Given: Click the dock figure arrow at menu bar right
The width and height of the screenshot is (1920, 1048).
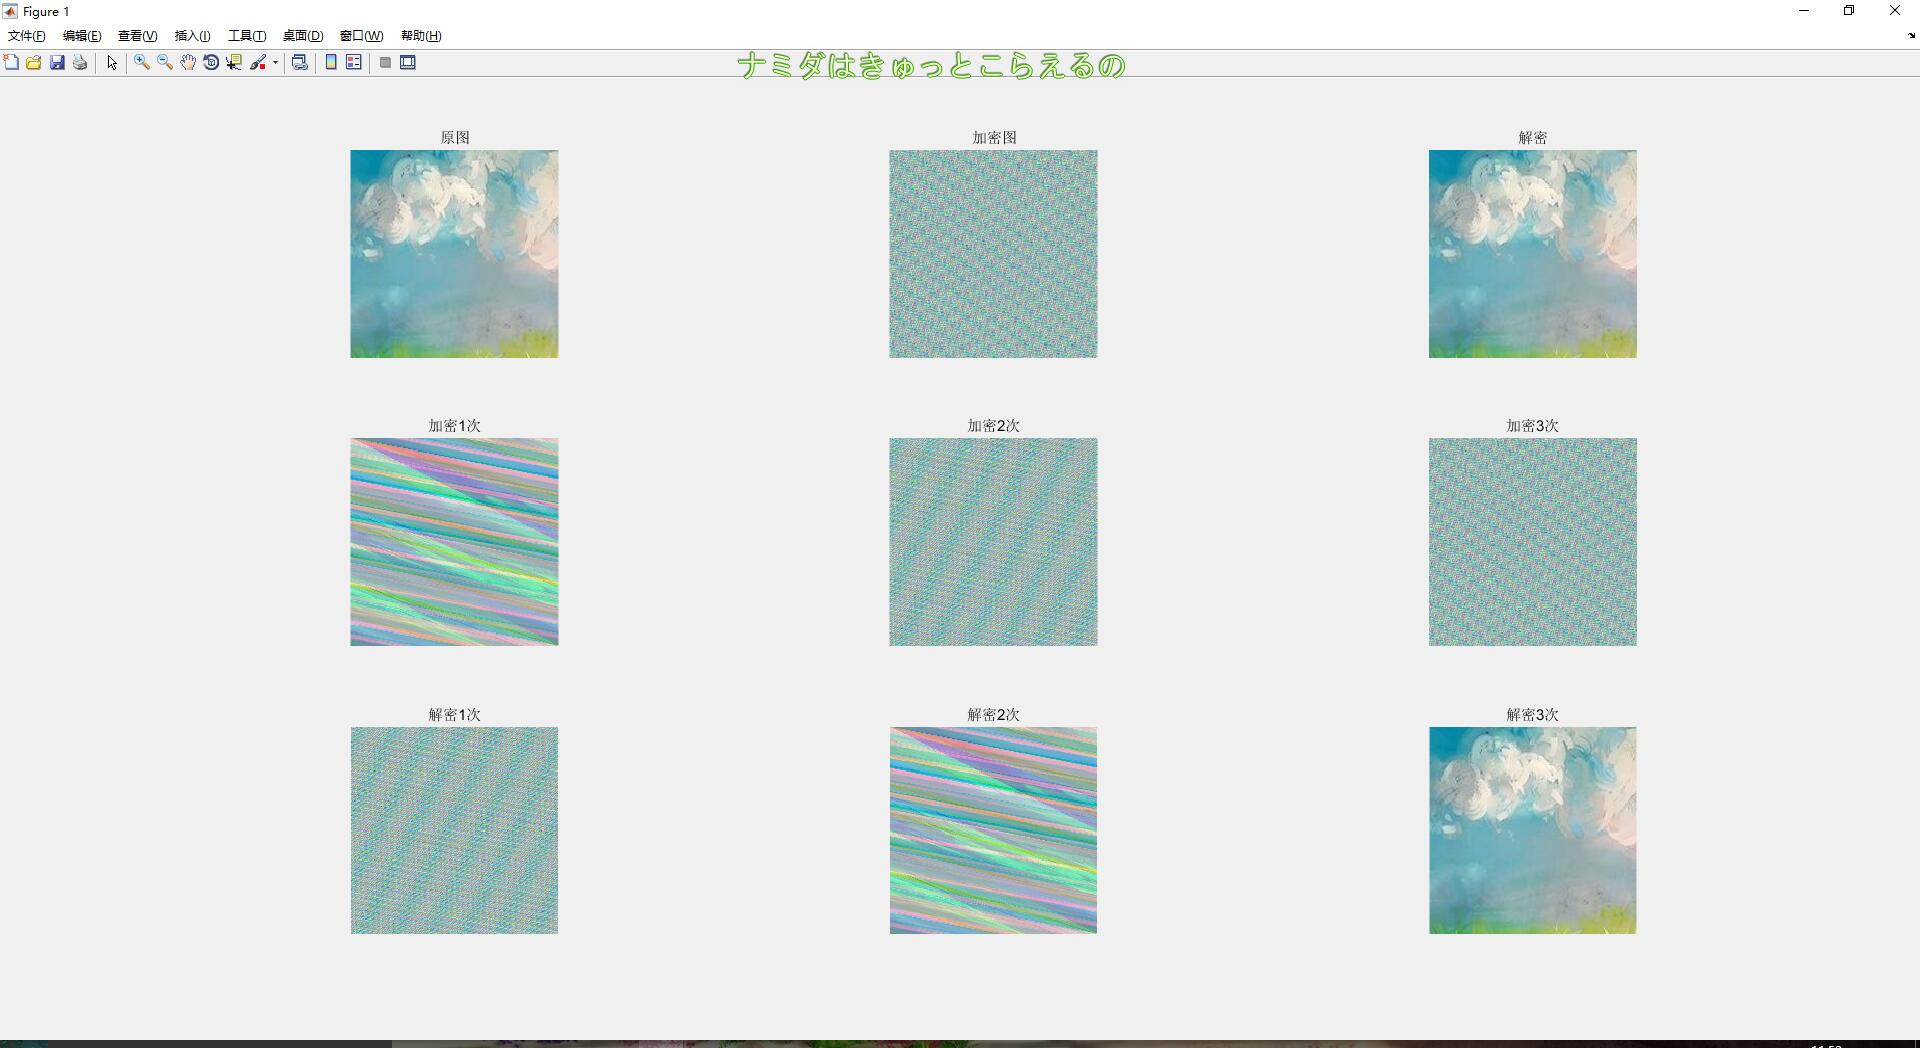Looking at the screenshot, I should (1911, 36).
